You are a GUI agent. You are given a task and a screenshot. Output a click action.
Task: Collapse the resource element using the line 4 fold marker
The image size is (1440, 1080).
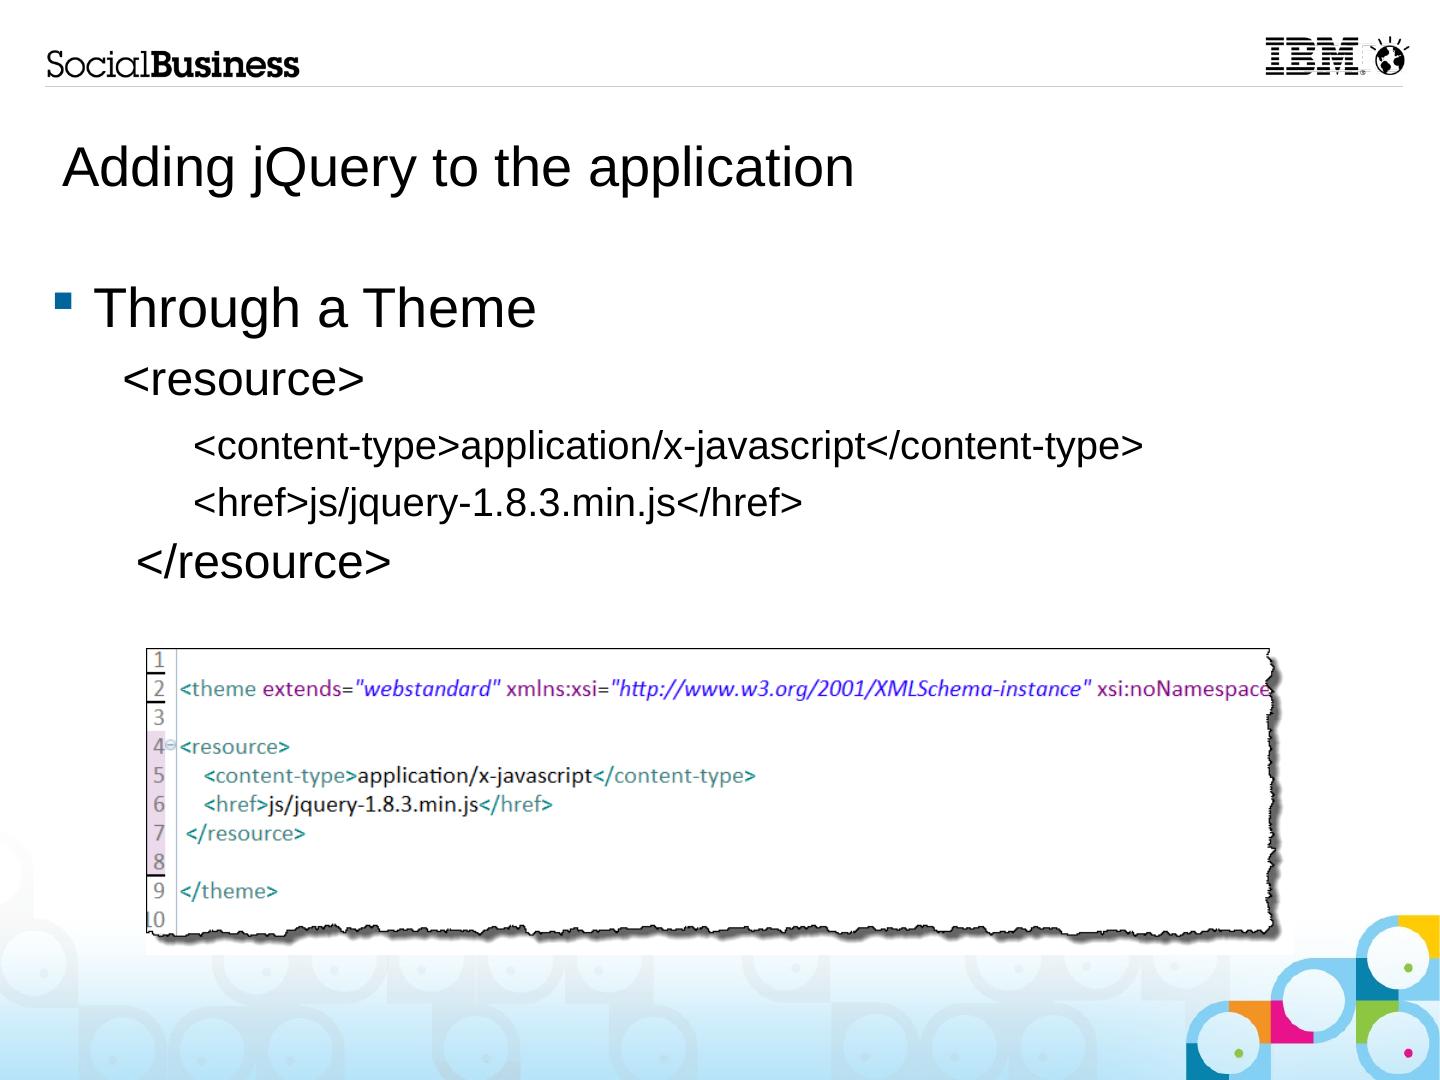tap(170, 745)
